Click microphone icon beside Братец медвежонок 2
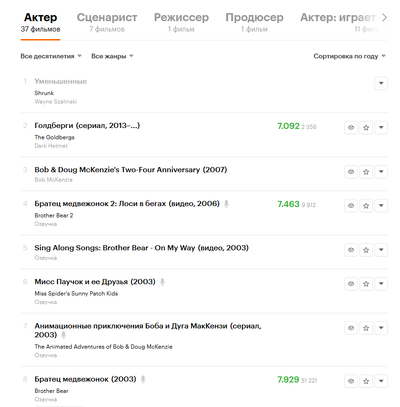The width and height of the screenshot is (400, 407). click(x=226, y=204)
